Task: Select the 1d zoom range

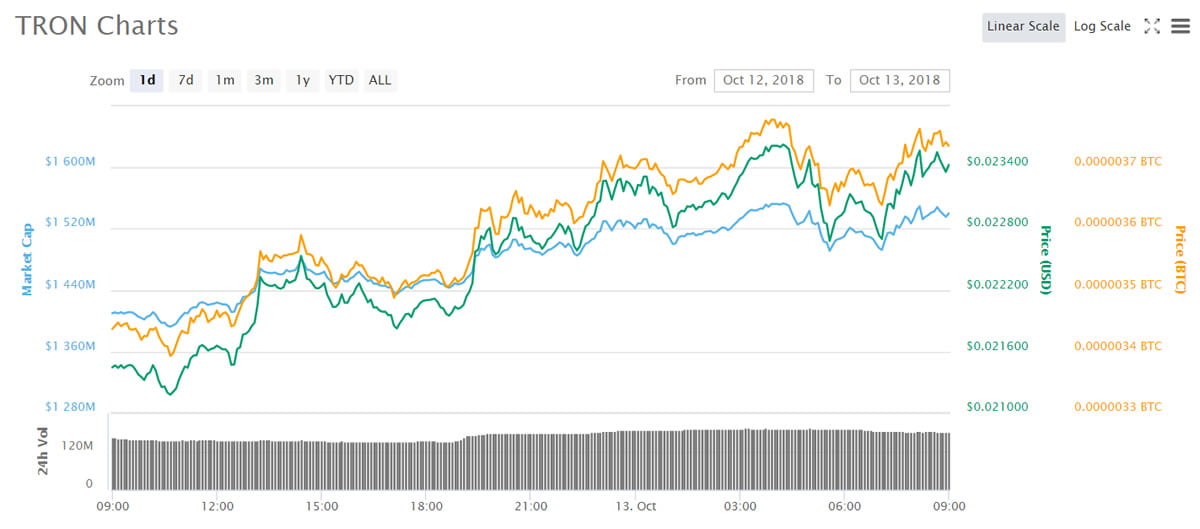Action: coord(147,80)
